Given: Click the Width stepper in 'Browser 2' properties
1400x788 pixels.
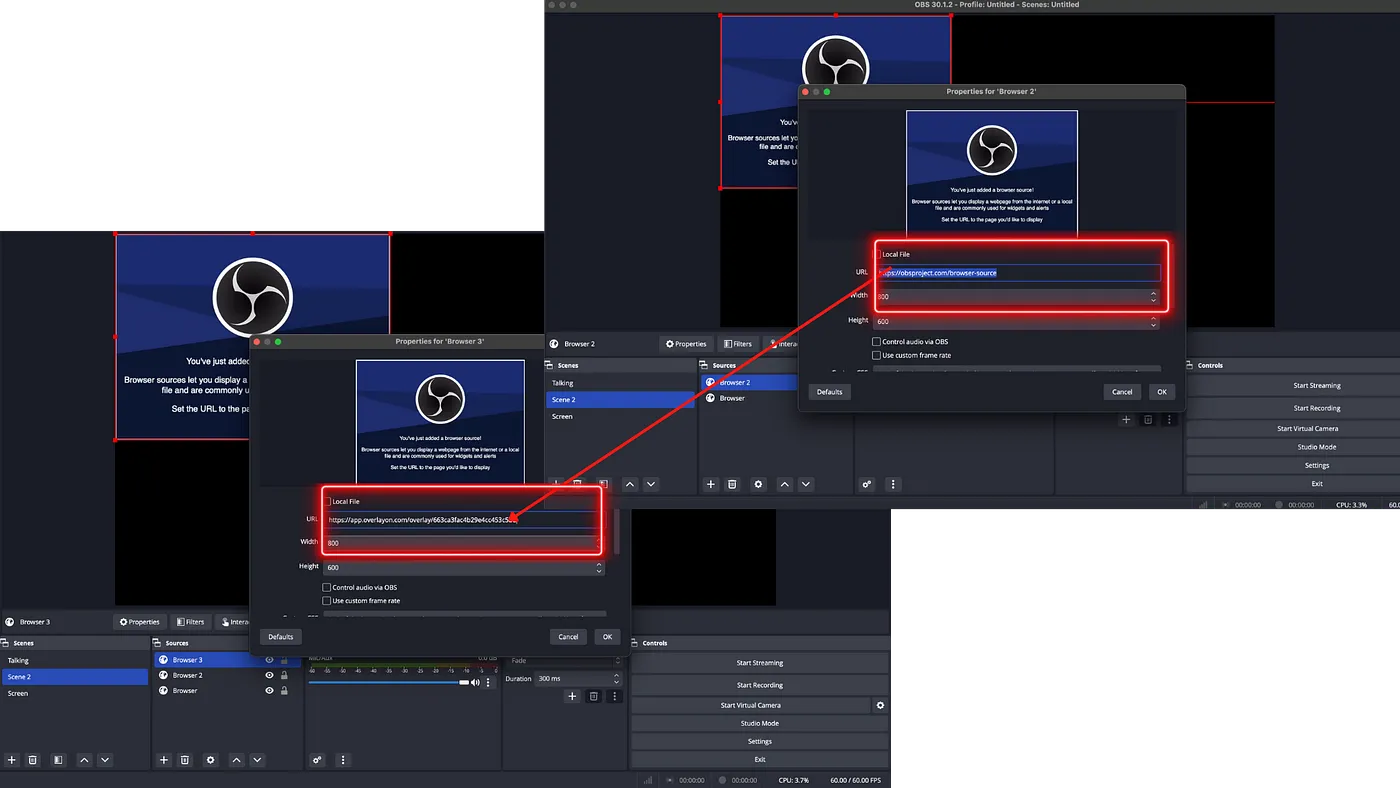Looking at the screenshot, I should pos(1153,297).
